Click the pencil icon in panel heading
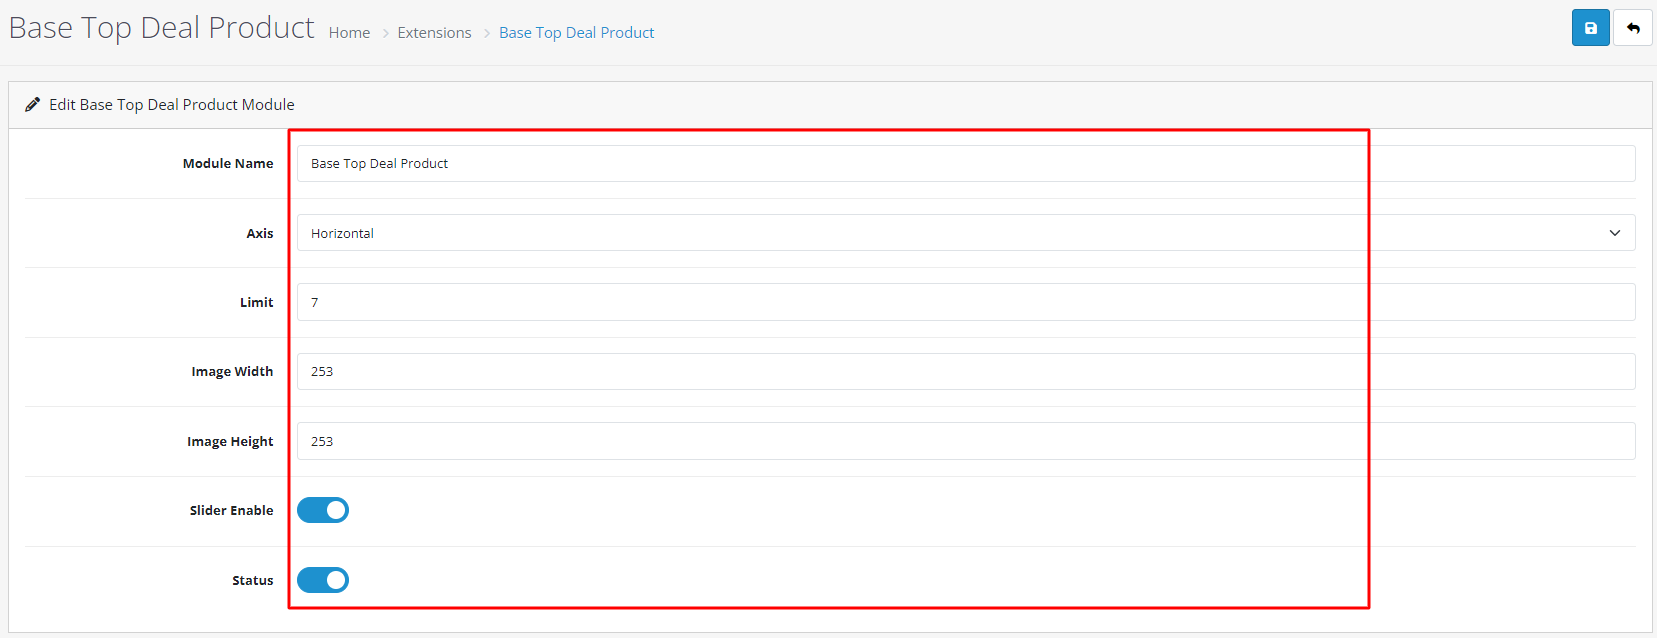 (x=32, y=104)
